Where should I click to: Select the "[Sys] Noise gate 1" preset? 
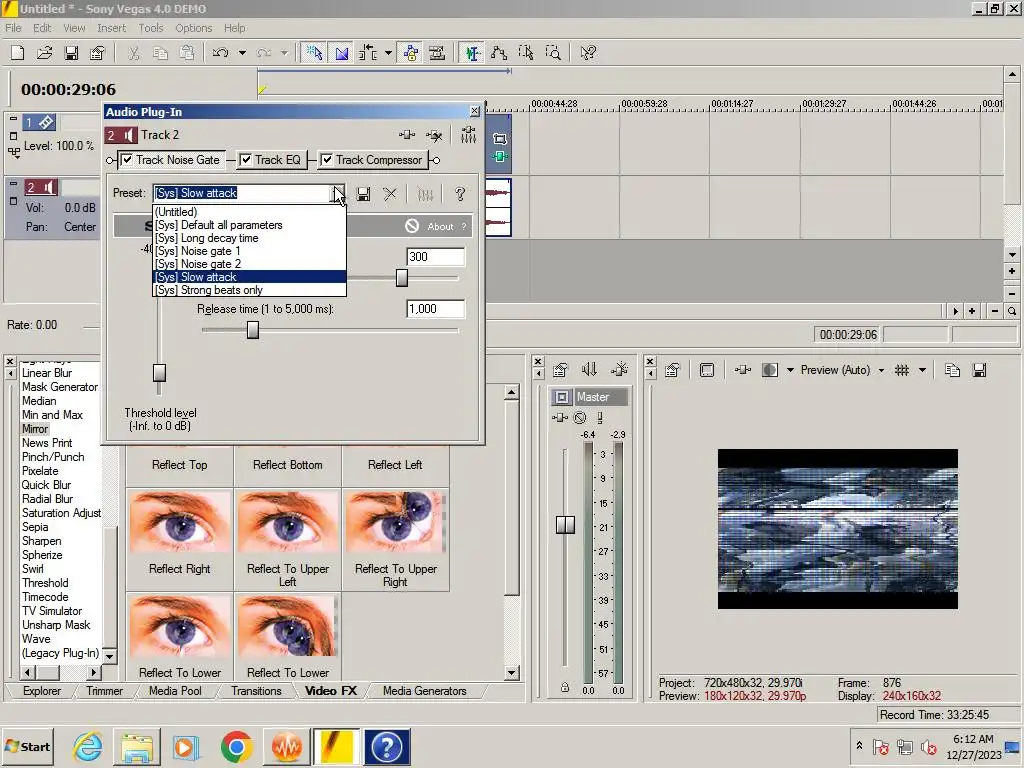(249, 251)
